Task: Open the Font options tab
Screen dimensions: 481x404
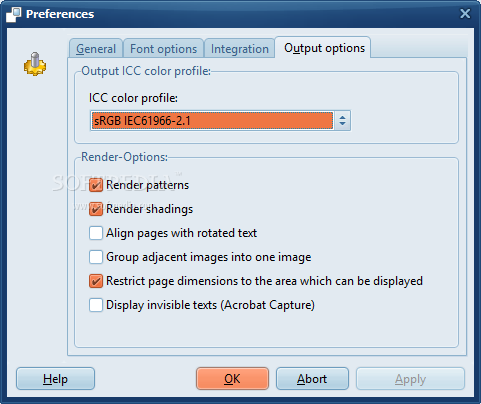Action: click(x=163, y=49)
